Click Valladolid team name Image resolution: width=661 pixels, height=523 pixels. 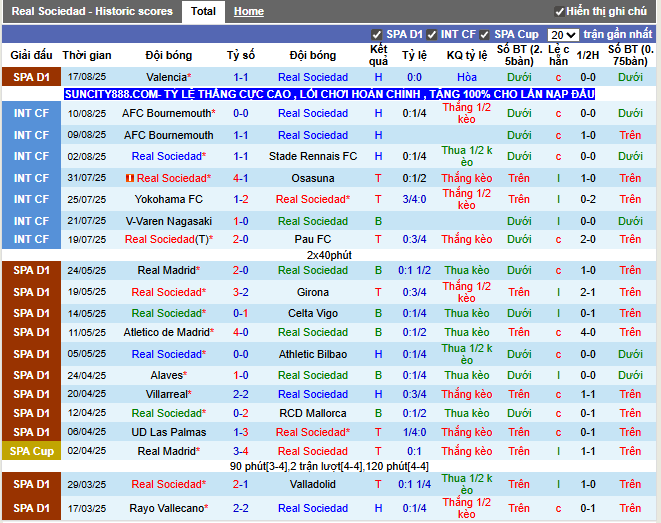click(x=313, y=484)
